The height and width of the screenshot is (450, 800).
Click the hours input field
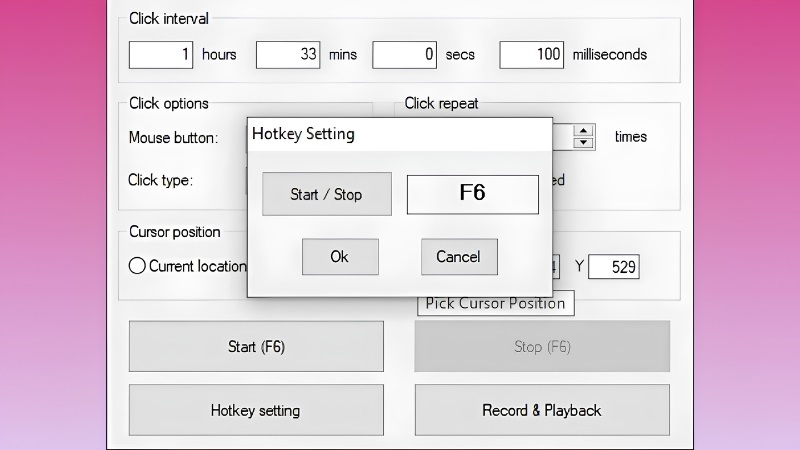tap(161, 55)
